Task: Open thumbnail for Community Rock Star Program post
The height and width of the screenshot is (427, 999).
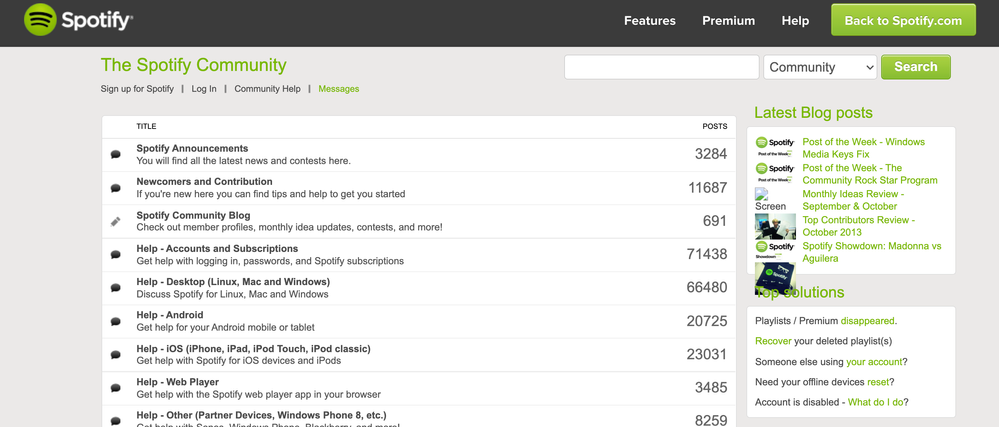Action: click(x=775, y=173)
